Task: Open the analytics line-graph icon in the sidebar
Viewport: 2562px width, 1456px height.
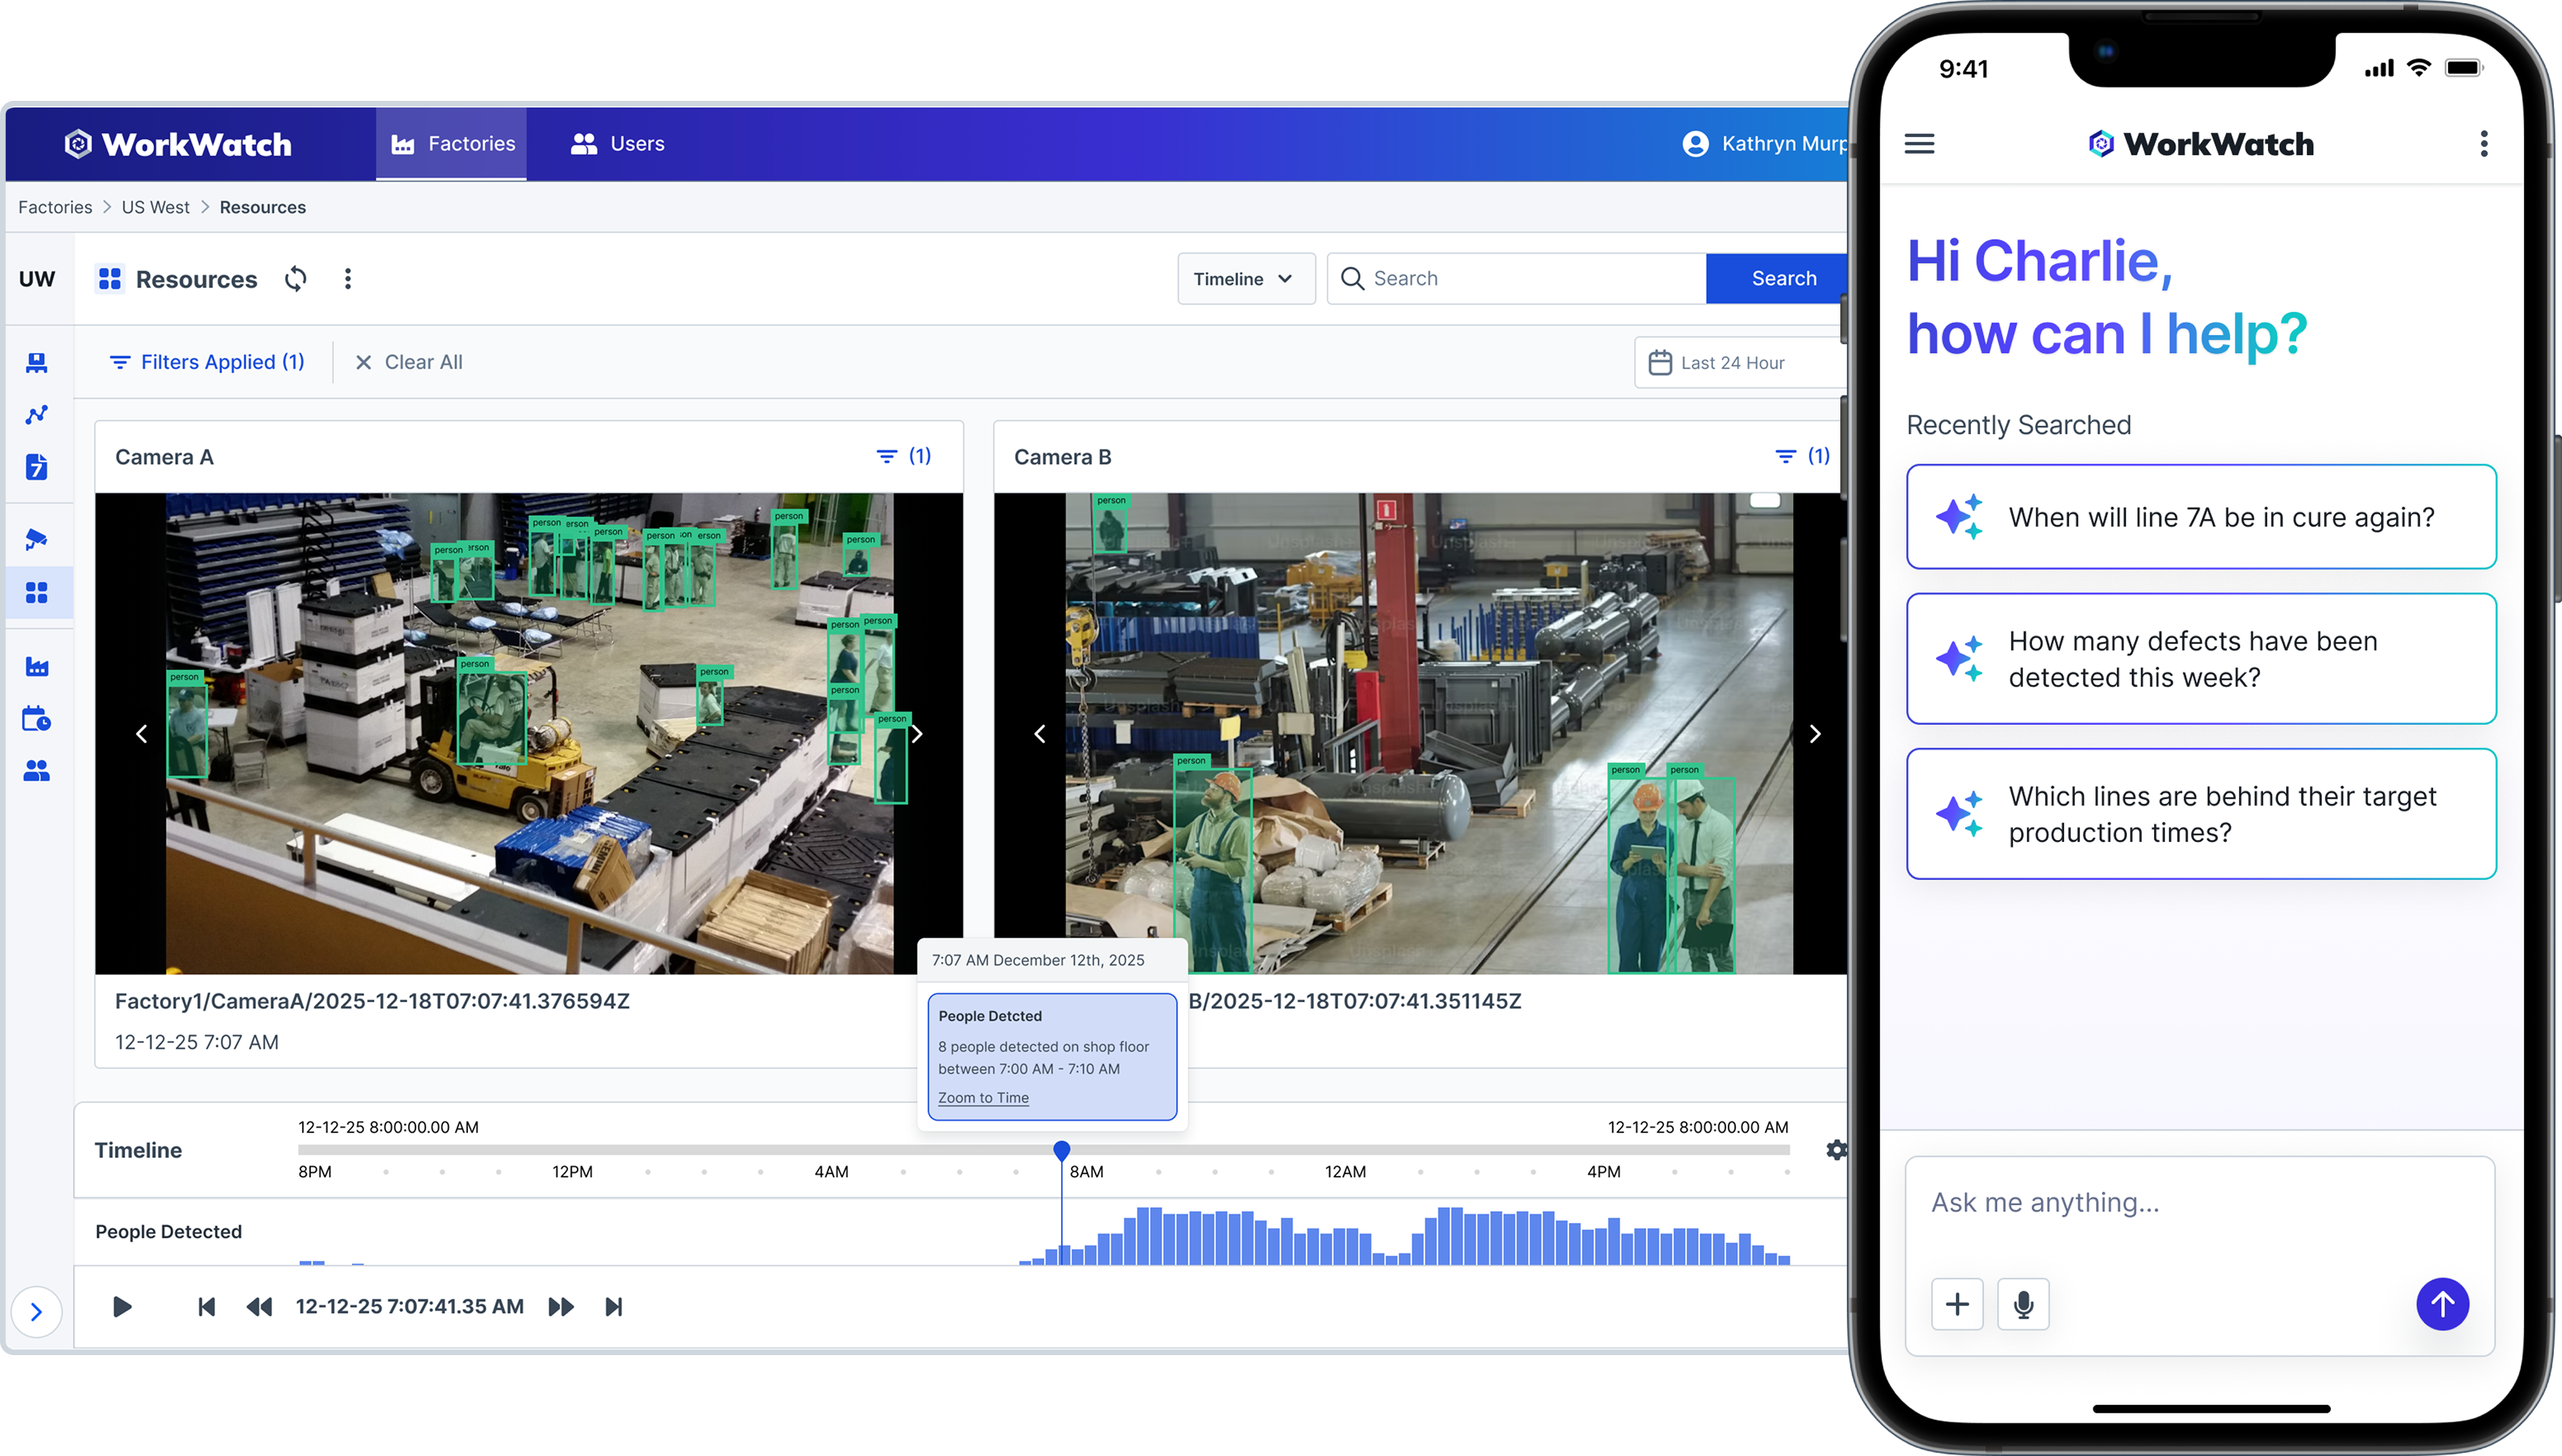Action: (x=37, y=414)
